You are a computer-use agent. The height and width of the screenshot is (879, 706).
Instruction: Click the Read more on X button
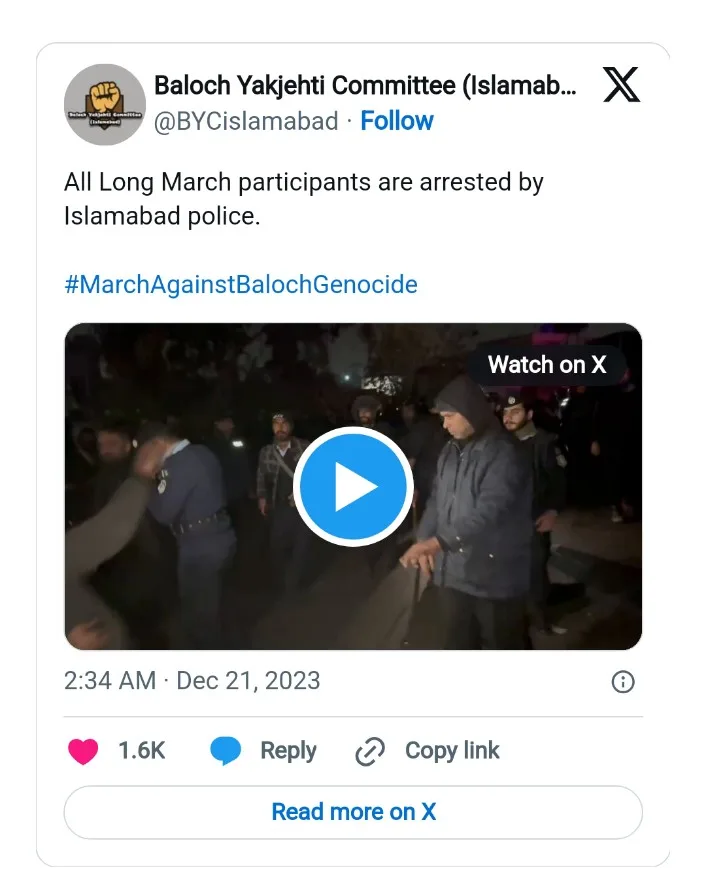point(353,811)
